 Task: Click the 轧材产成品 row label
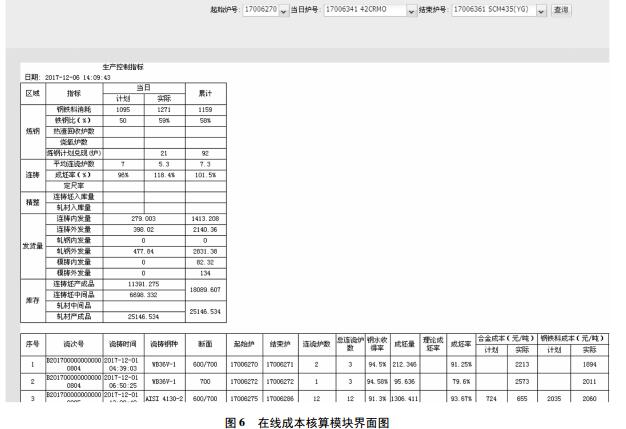73,316
